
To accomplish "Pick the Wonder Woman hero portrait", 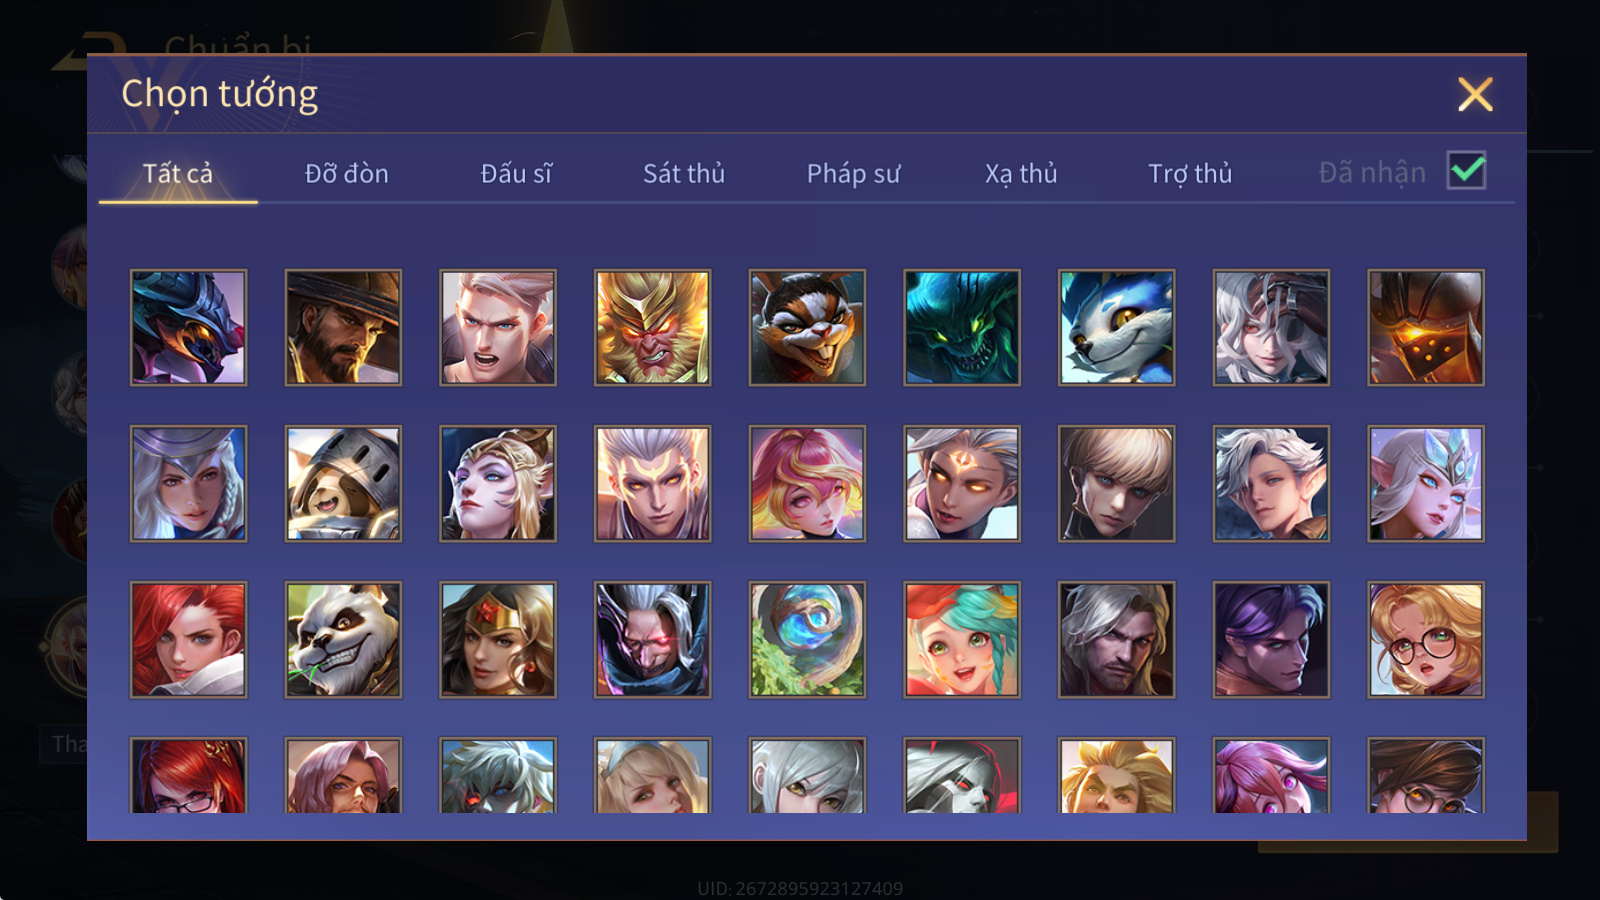I will (498, 639).
